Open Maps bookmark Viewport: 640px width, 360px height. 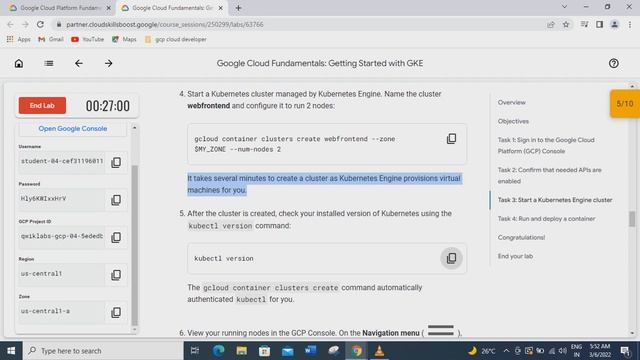124,39
